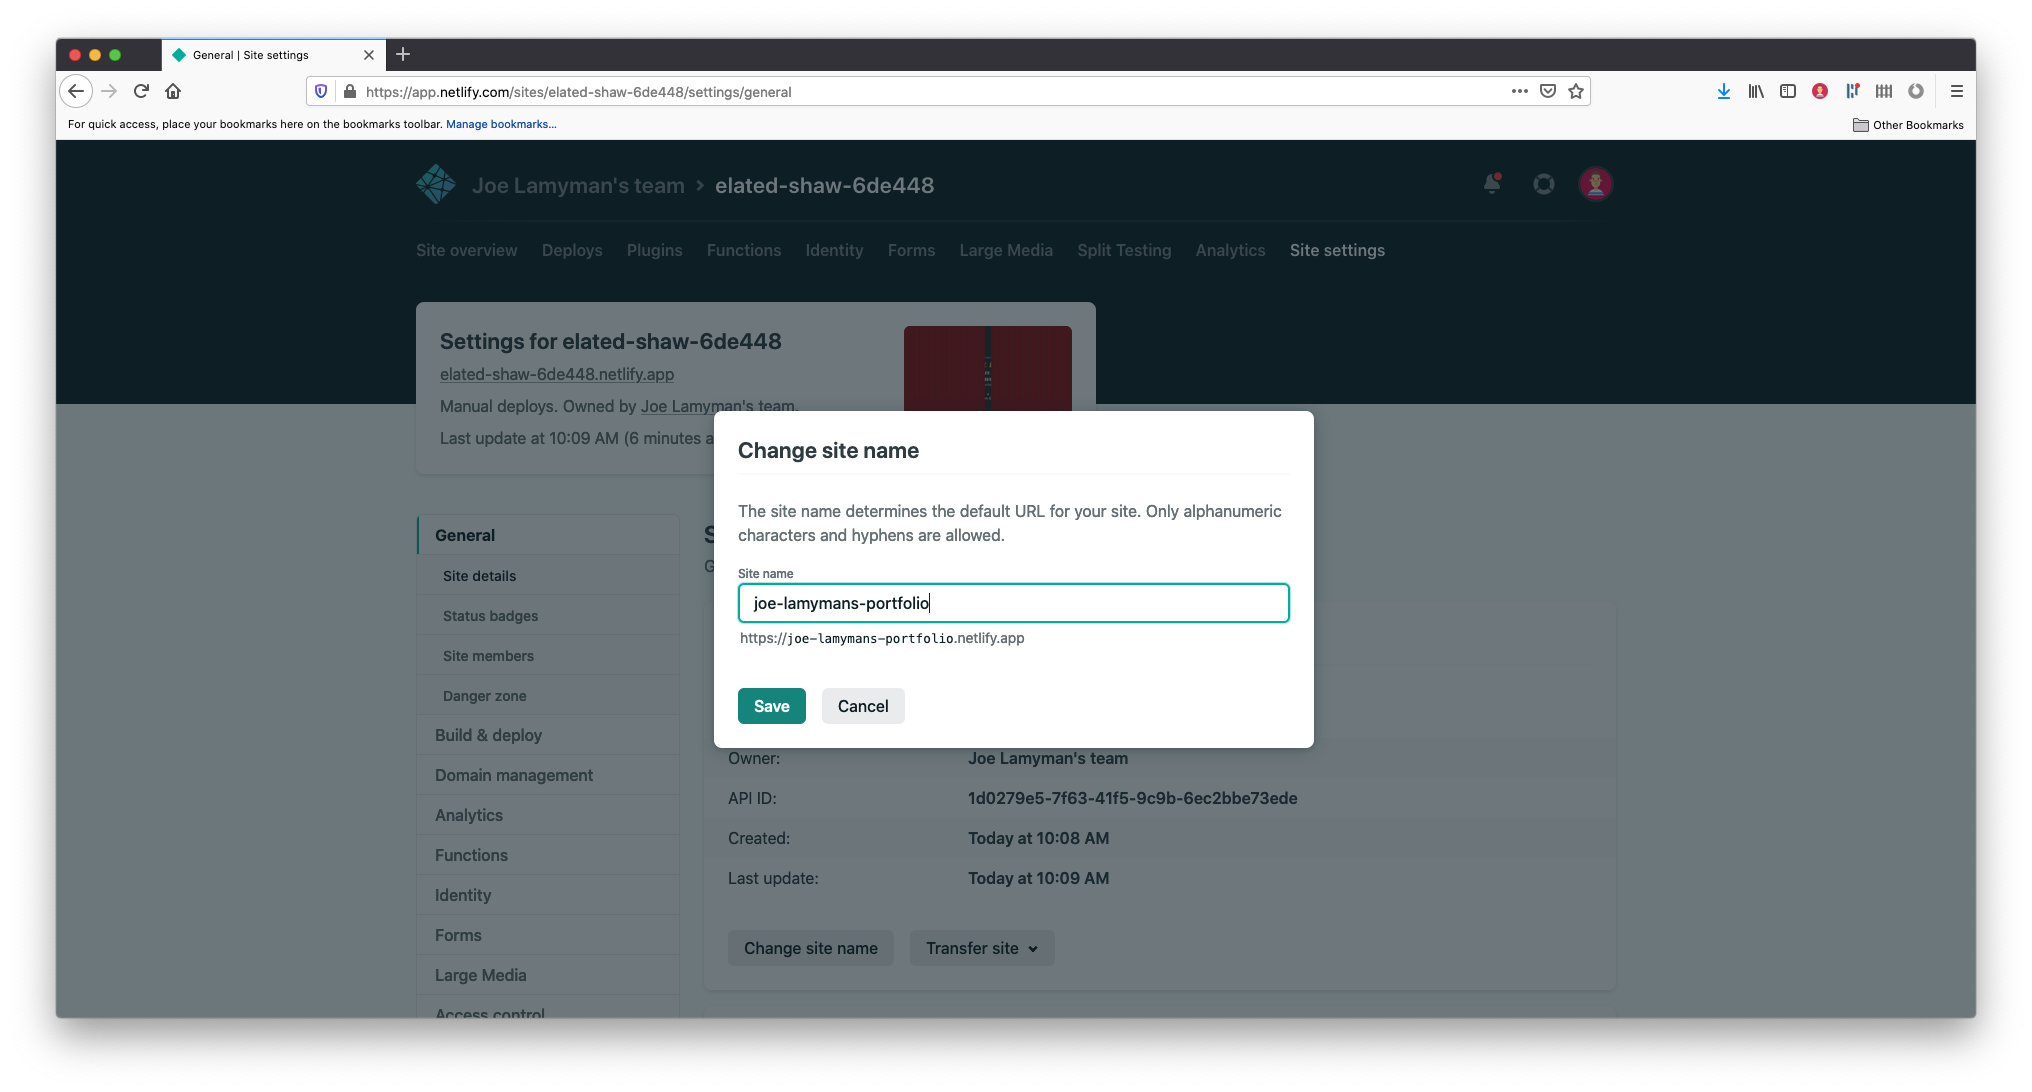2032x1092 pixels.
Task: Navigate to Danger zone settings
Action: tap(484, 695)
